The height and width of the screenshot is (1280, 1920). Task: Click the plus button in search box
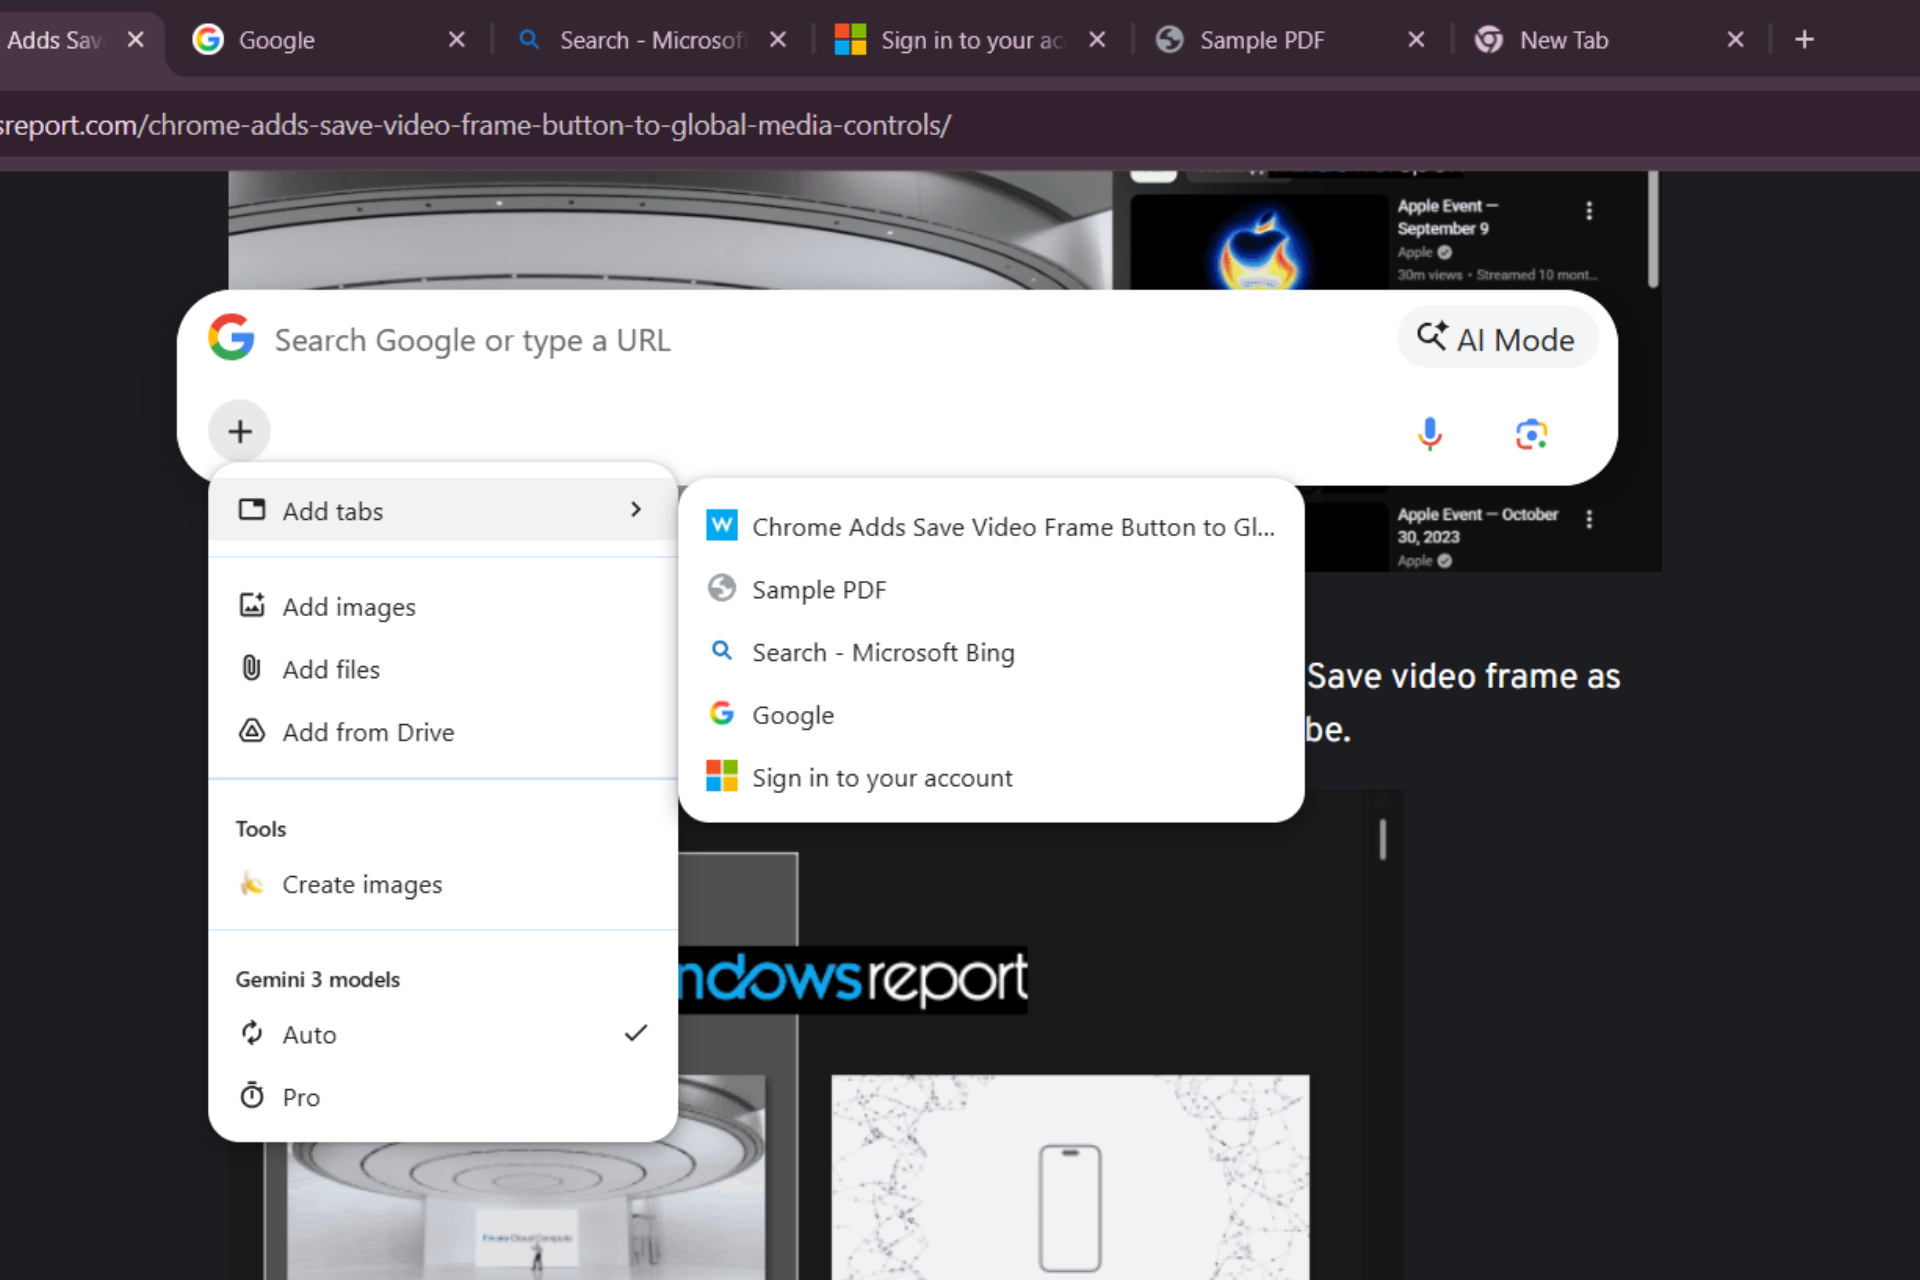tap(239, 431)
